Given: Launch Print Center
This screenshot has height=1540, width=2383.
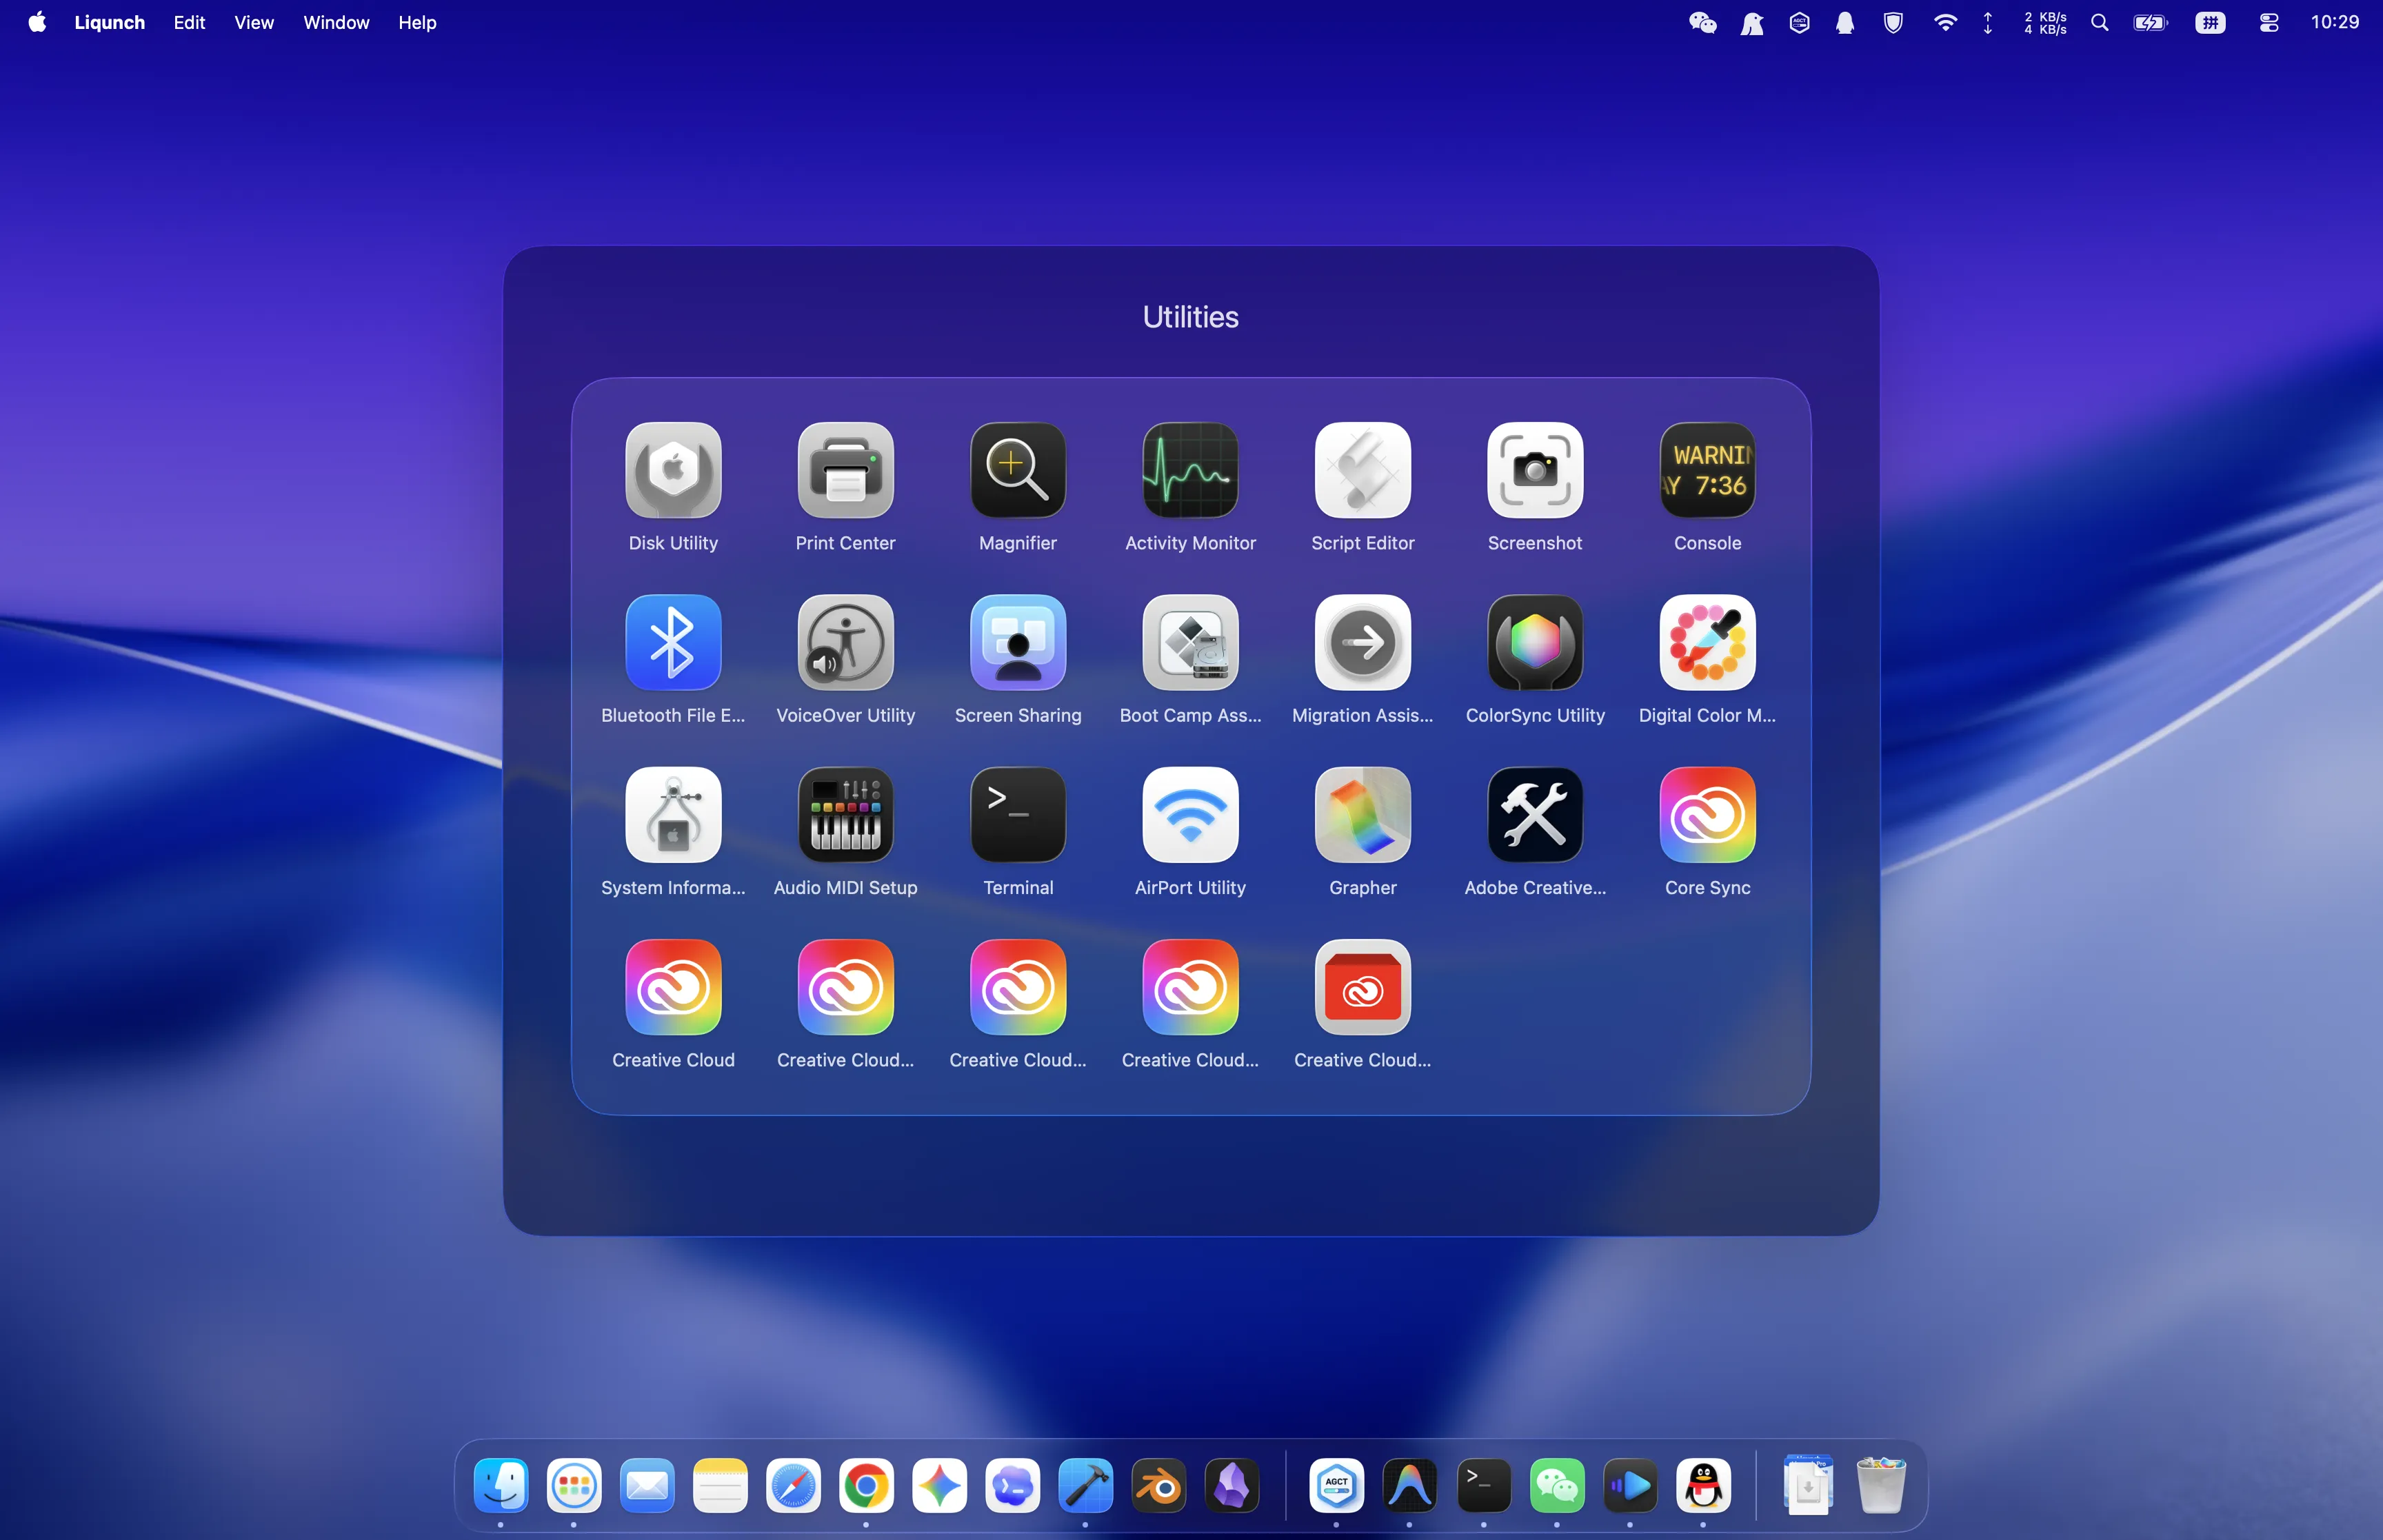Looking at the screenshot, I should (845, 470).
